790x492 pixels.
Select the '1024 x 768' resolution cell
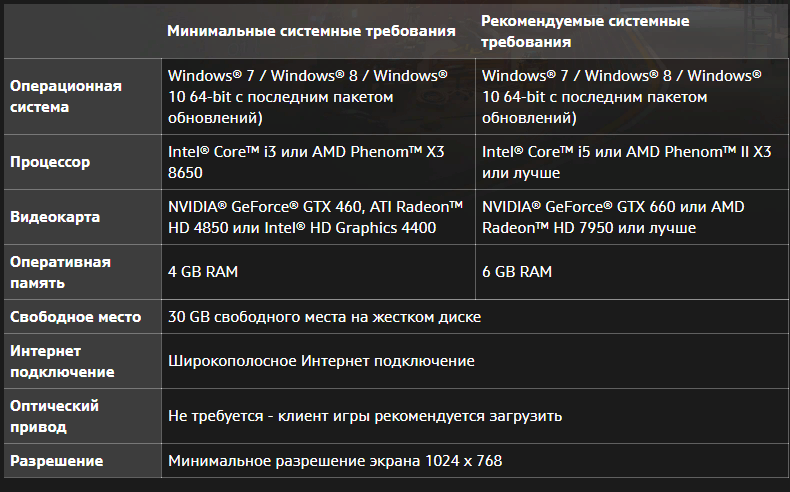(475, 461)
